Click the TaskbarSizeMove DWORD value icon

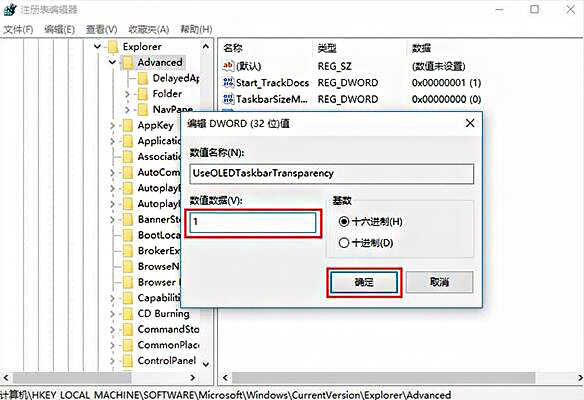click(x=228, y=99)
